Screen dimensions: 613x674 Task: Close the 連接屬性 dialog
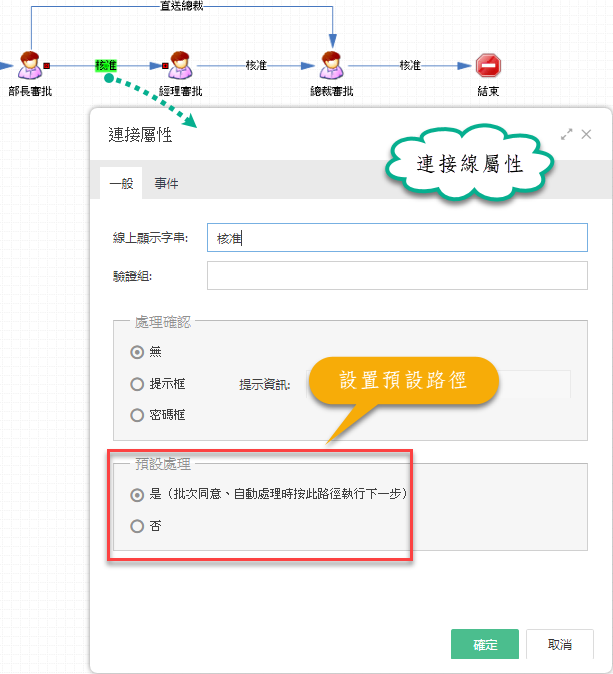(586, 135)
